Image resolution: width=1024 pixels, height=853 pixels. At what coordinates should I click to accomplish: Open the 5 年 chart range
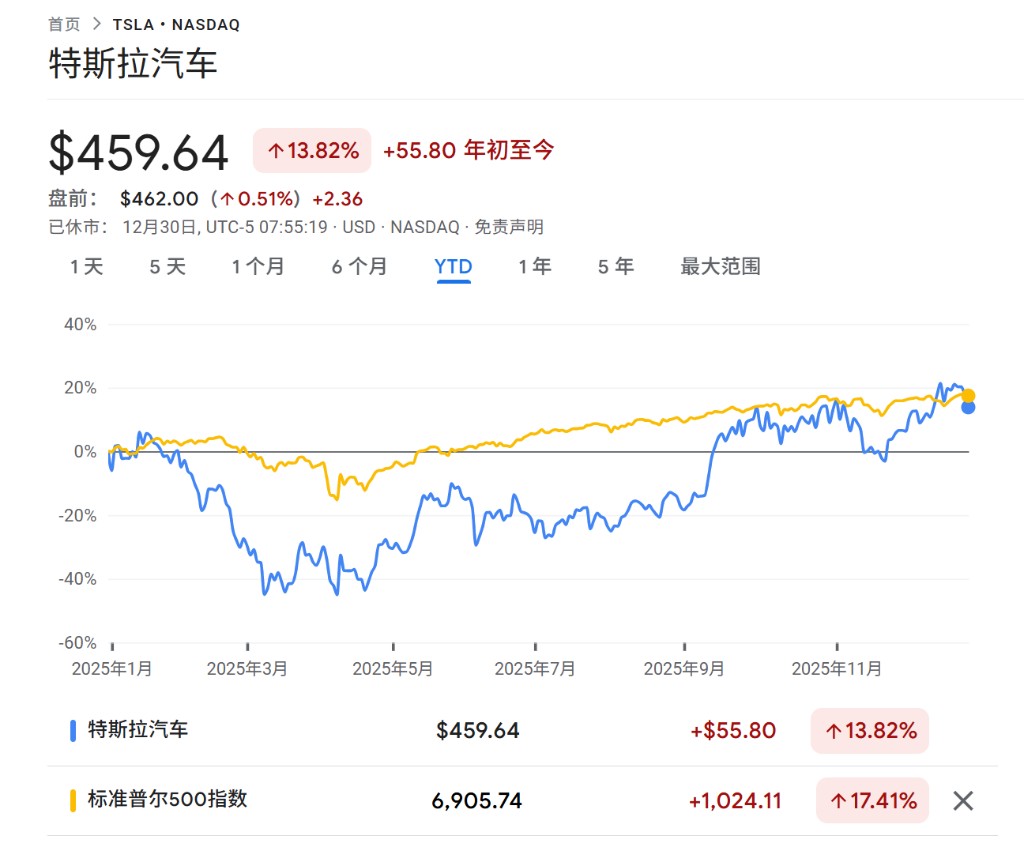tap(616, 267)
